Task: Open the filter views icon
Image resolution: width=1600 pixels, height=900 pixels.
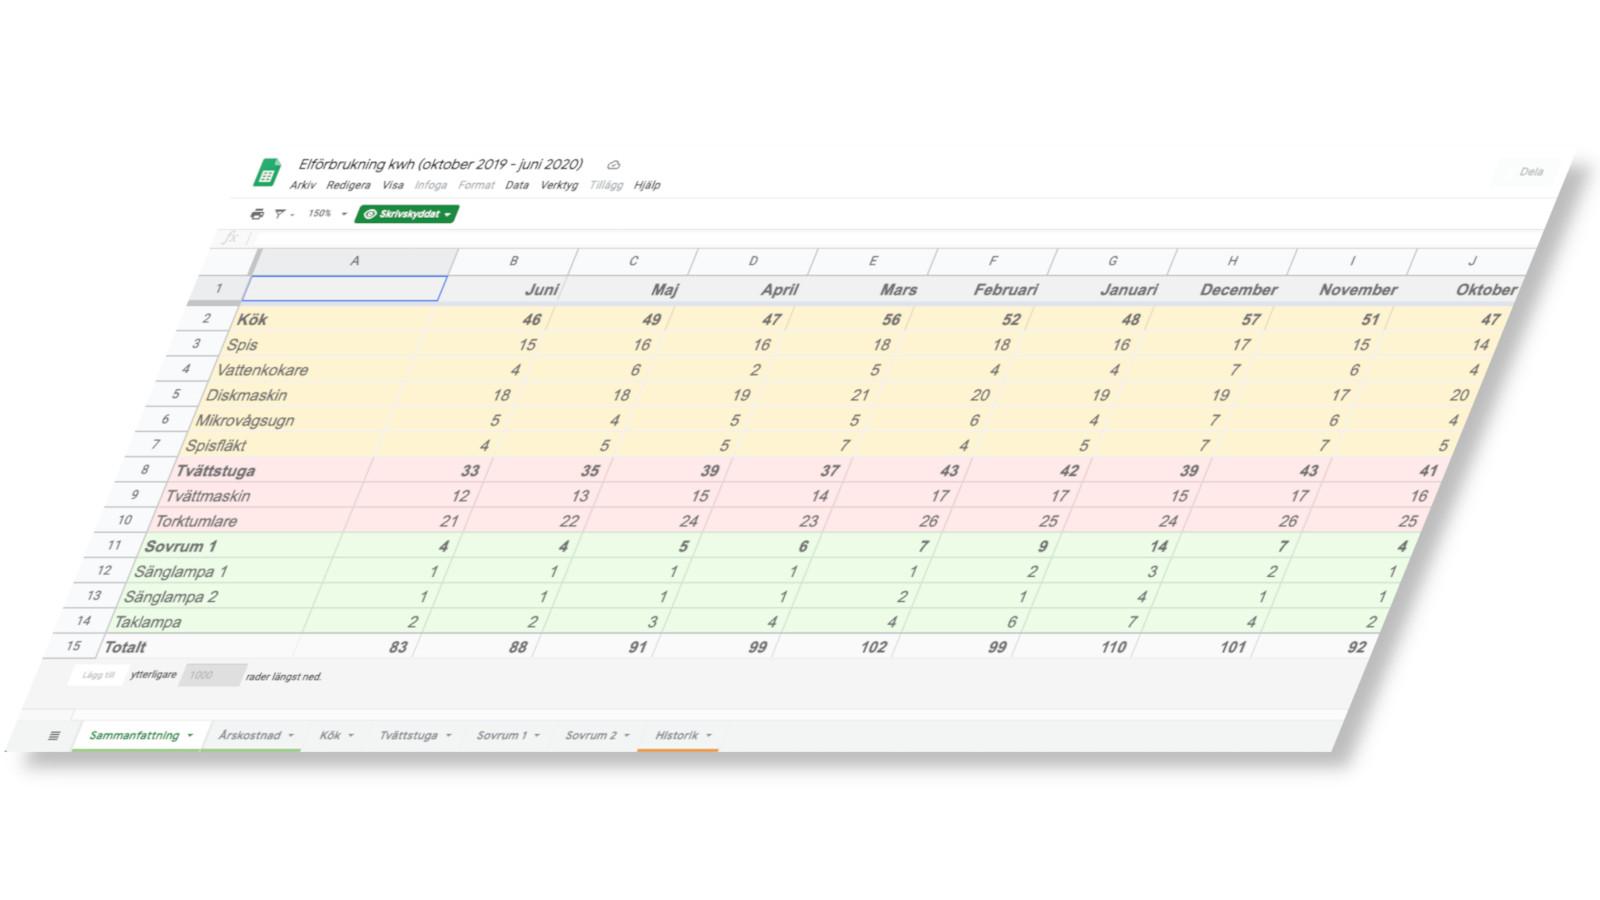Action: point(280,214)
